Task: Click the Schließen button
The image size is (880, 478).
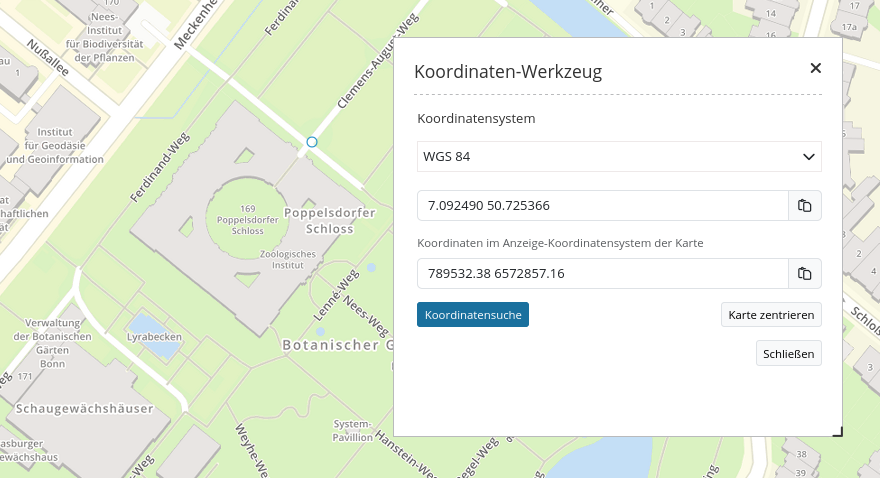Action: [789, 353]
